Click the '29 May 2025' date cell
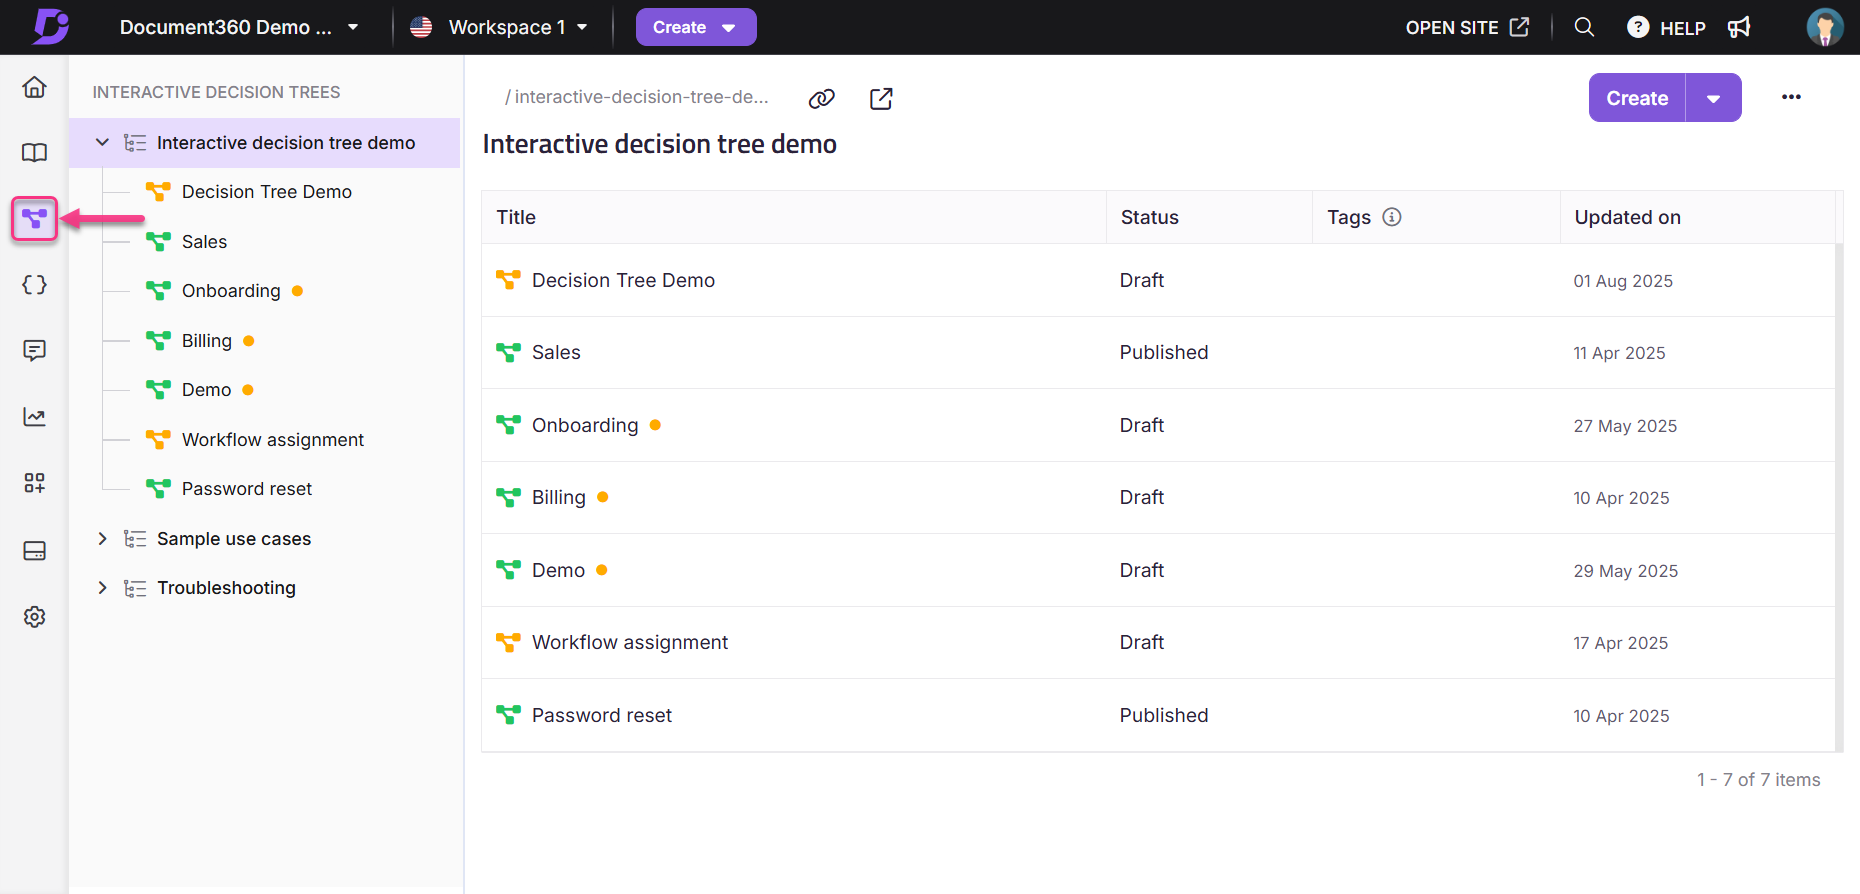Viewport: 1860px width, 894px height. pyautogui.click(x=1626, y=571)
